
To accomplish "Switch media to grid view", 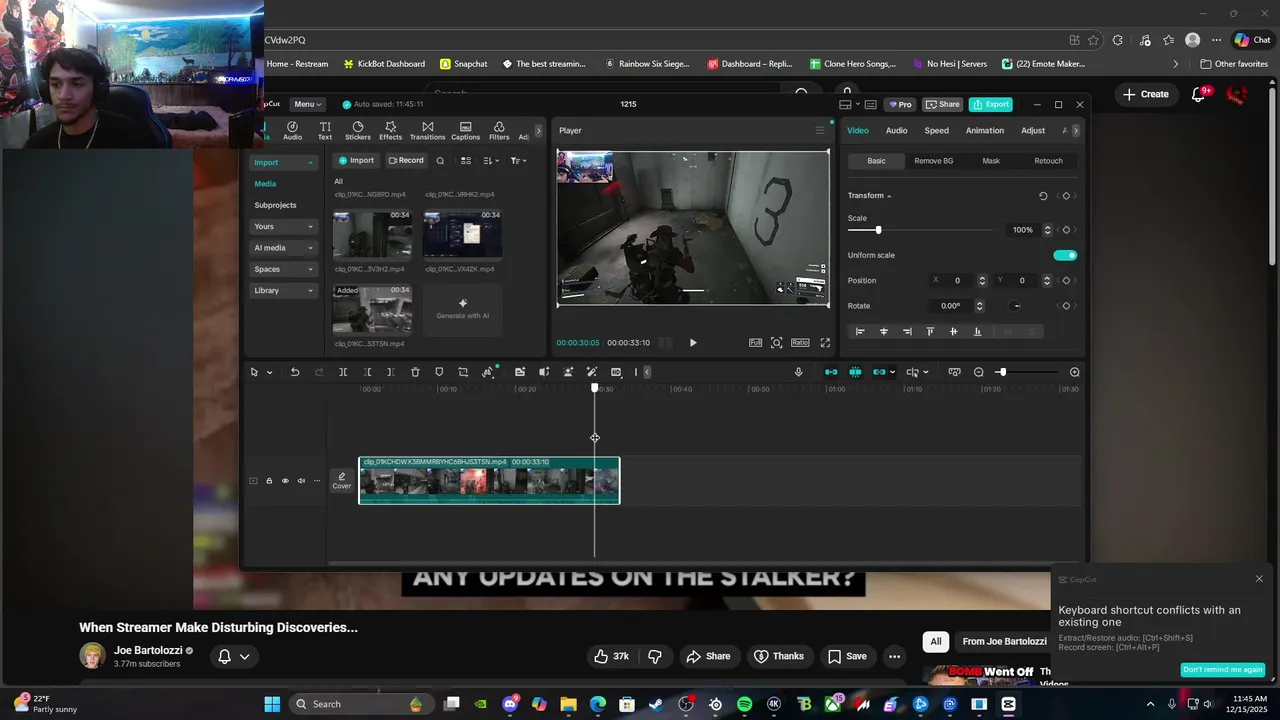I will point(466,161).
